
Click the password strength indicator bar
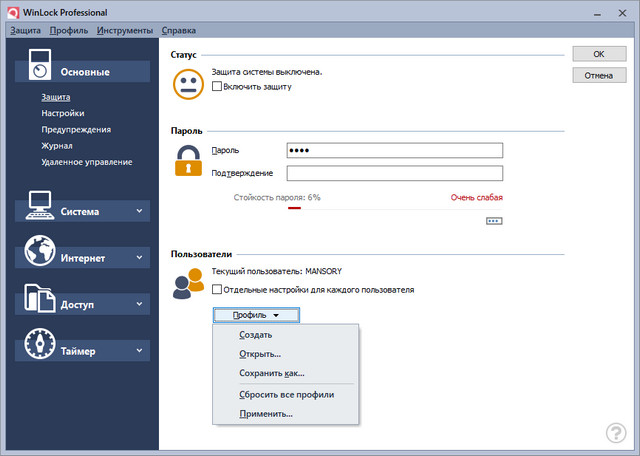click(294, 209)
